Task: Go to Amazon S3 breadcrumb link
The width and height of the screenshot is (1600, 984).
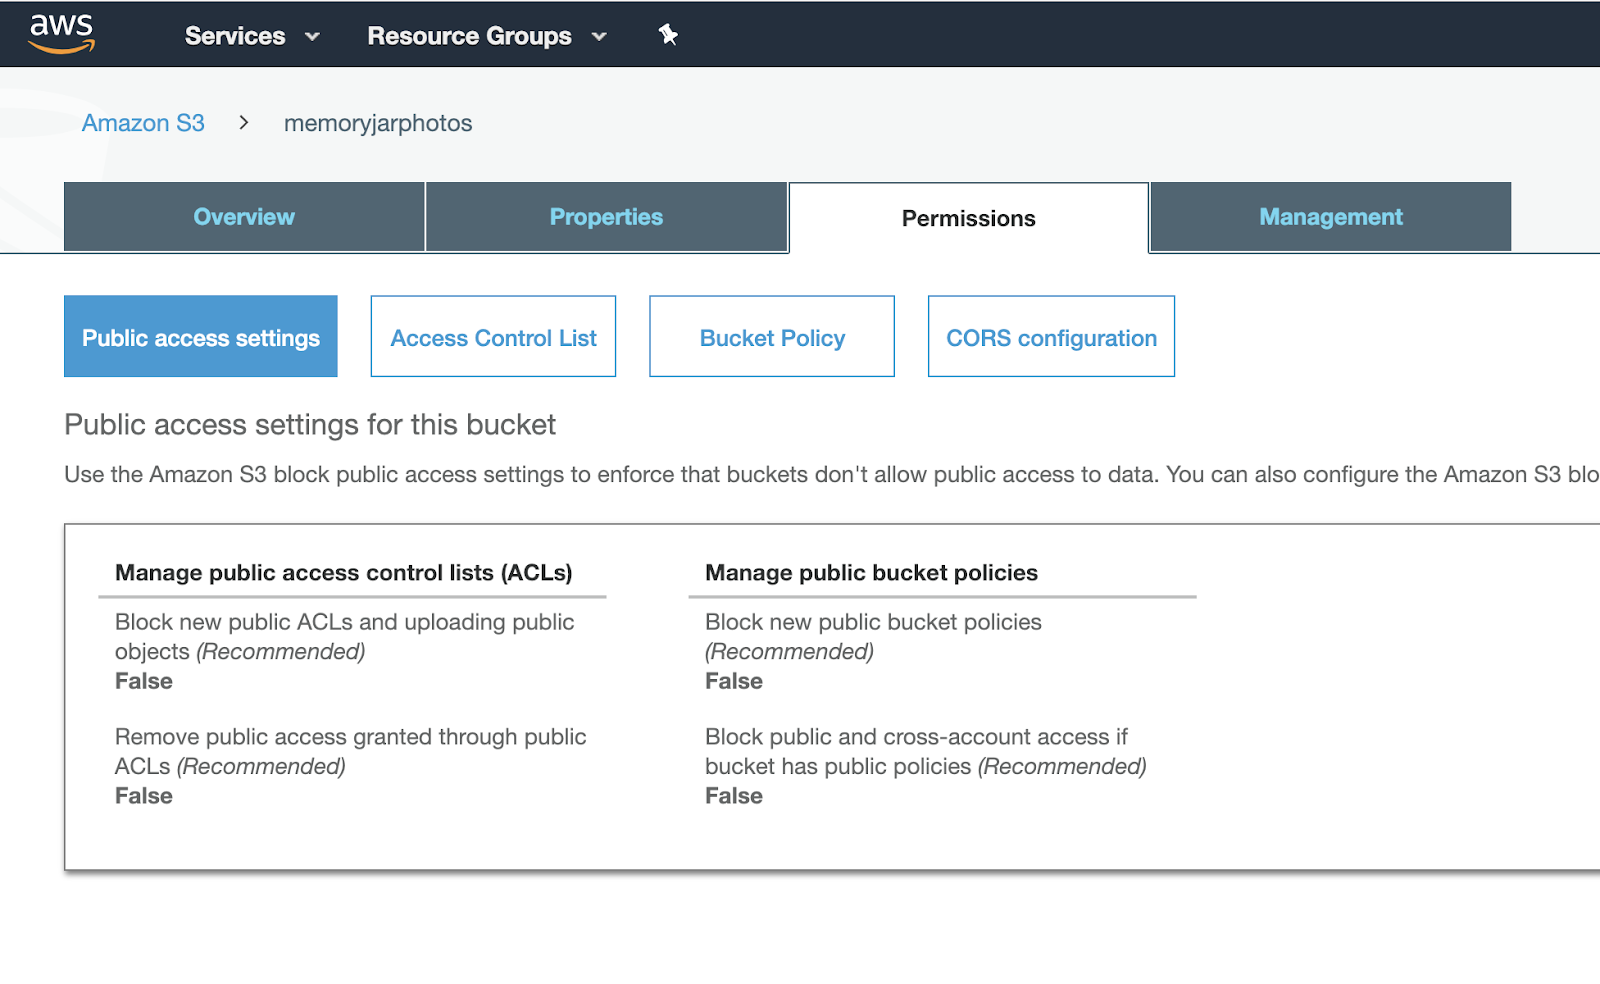Action: click(143, 123)
